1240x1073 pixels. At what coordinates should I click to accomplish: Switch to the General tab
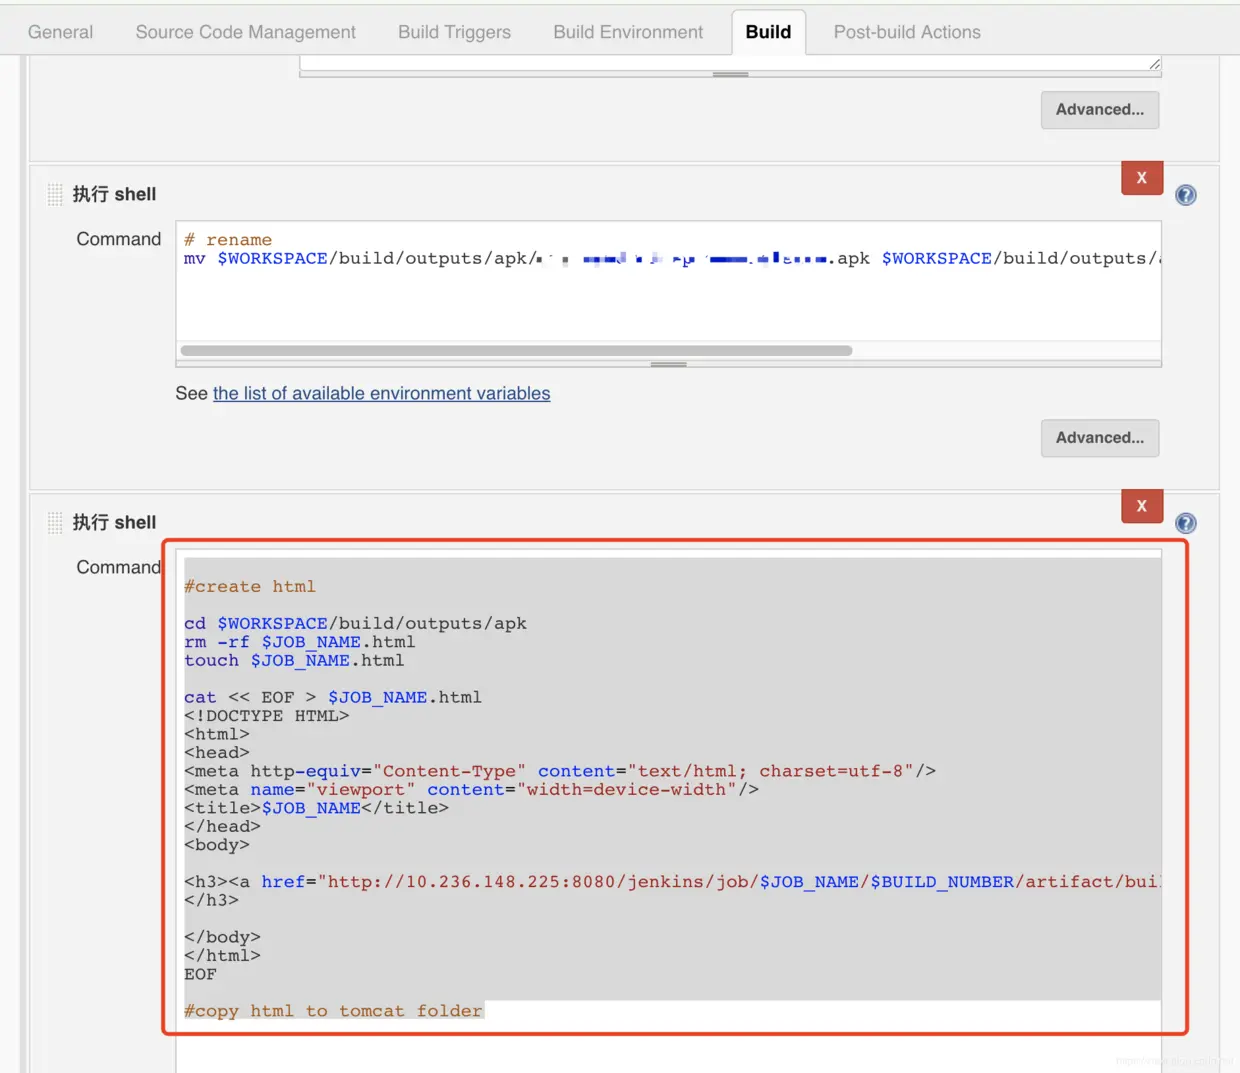point(60,32)
